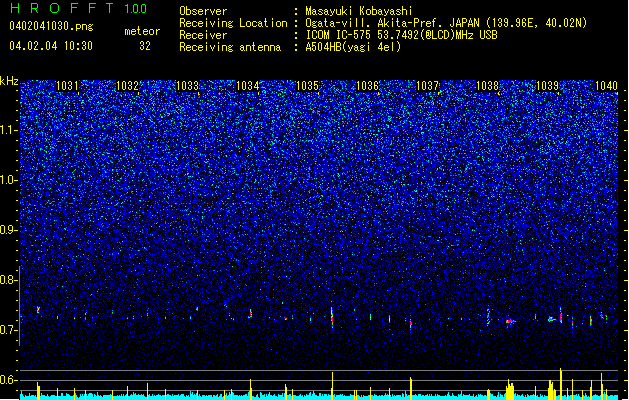Click the 0.8 kHz frequency axis label
The width and height of the screenshot is (629, 400).
(9, 280)
